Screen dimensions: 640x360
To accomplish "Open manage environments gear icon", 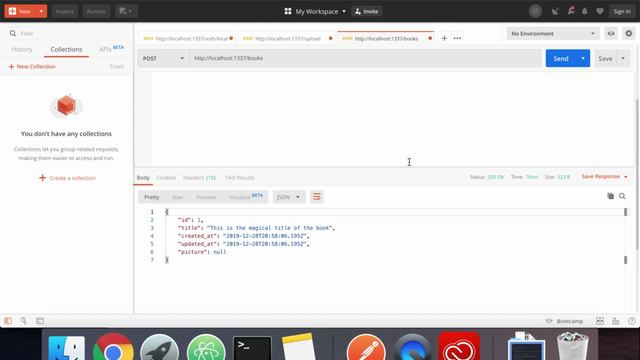I will click(x=629, y=33).
